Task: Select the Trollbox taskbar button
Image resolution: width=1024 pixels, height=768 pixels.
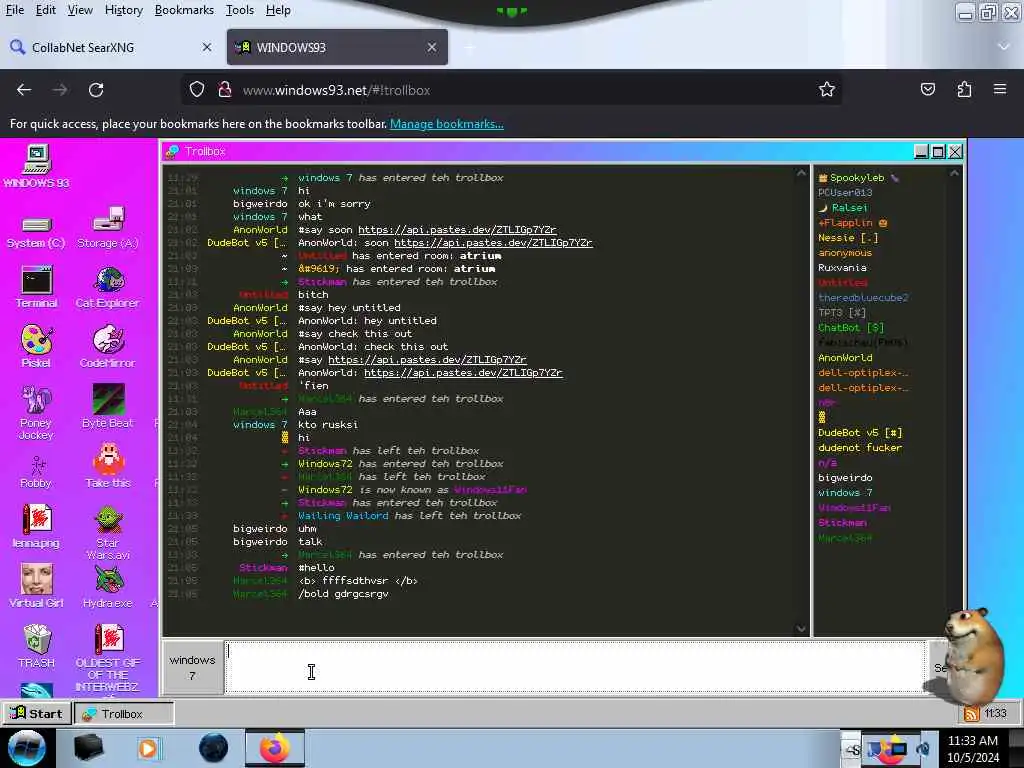Action: pos(124,713)
